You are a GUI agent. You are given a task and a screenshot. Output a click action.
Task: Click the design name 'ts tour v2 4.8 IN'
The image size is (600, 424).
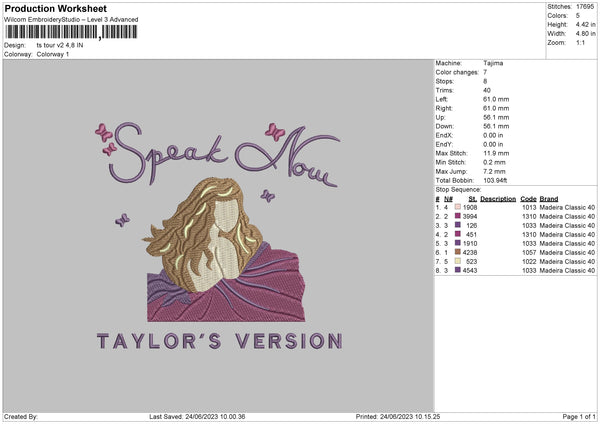pos(60,45)
